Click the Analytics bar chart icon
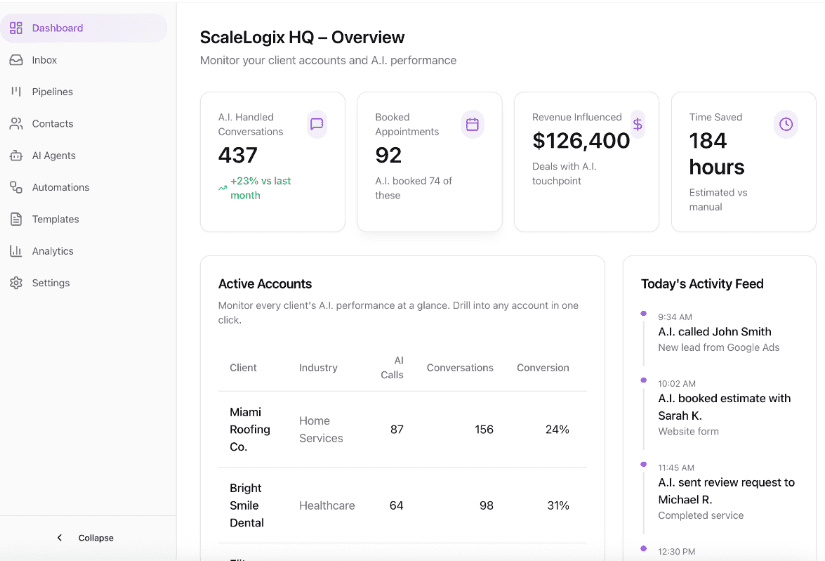The height and width of the screenshot is (561, 825). tap(16, 251)
